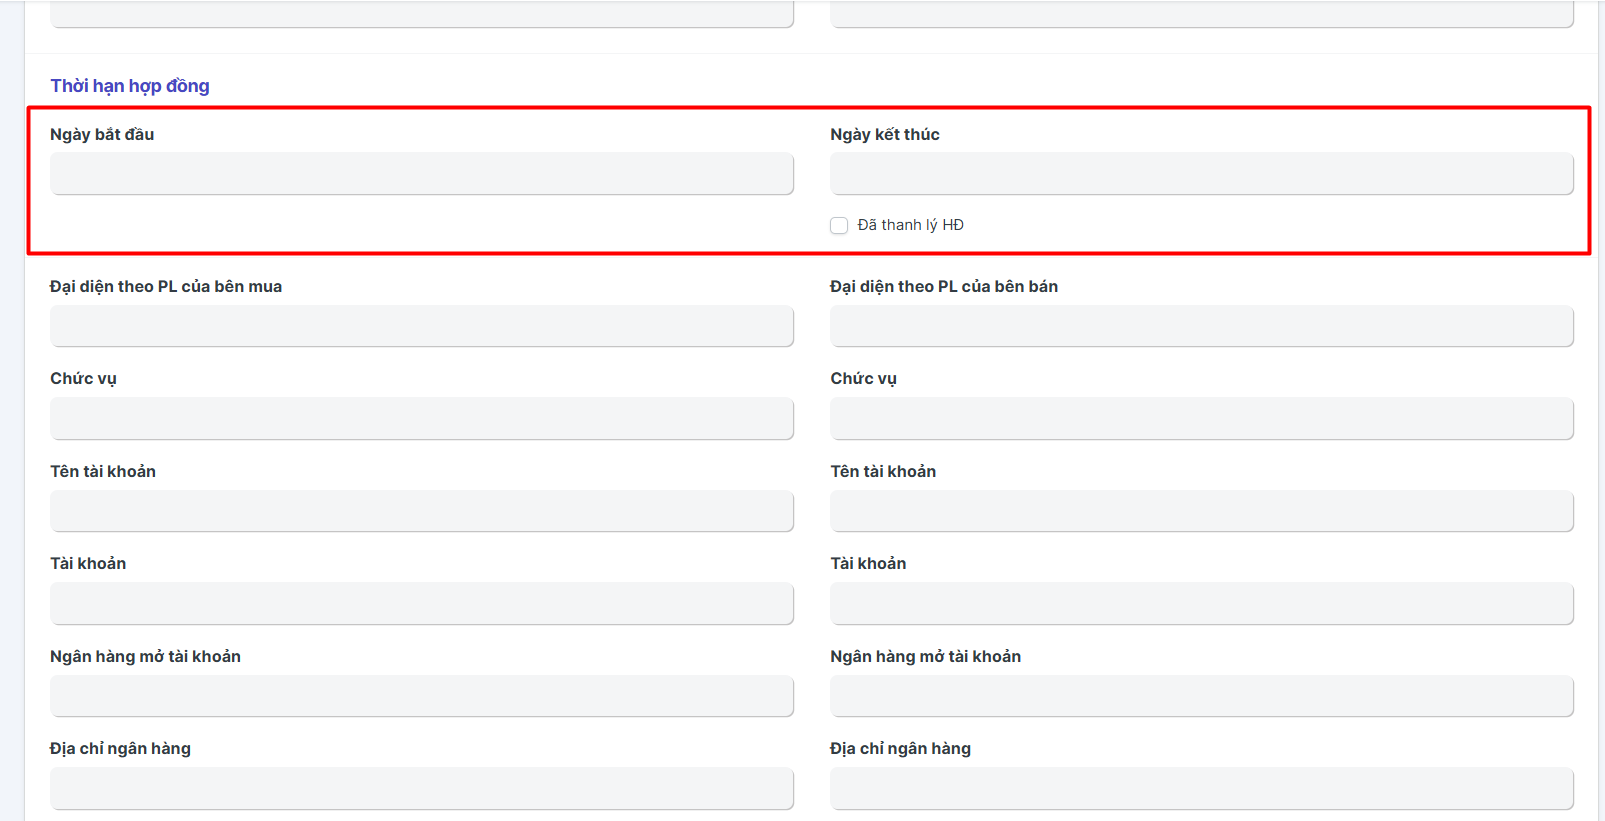Focus the 'Ngày bắt đầu' date field

click(x=421, y=174)
